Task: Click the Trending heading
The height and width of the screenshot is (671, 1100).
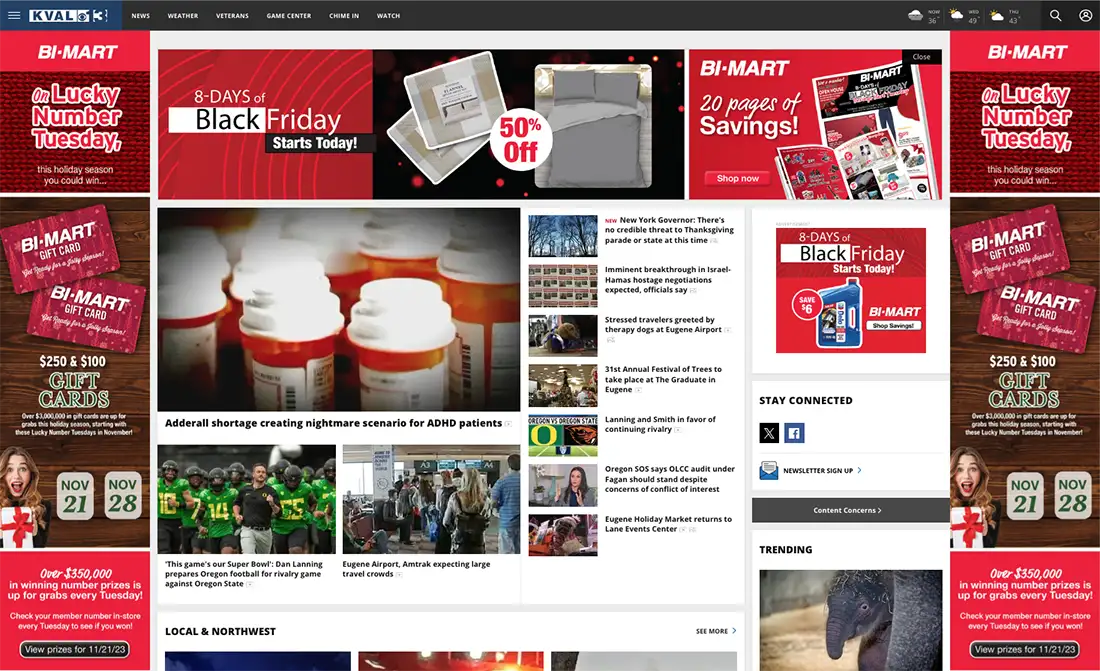Action: [x=786, y=550]
